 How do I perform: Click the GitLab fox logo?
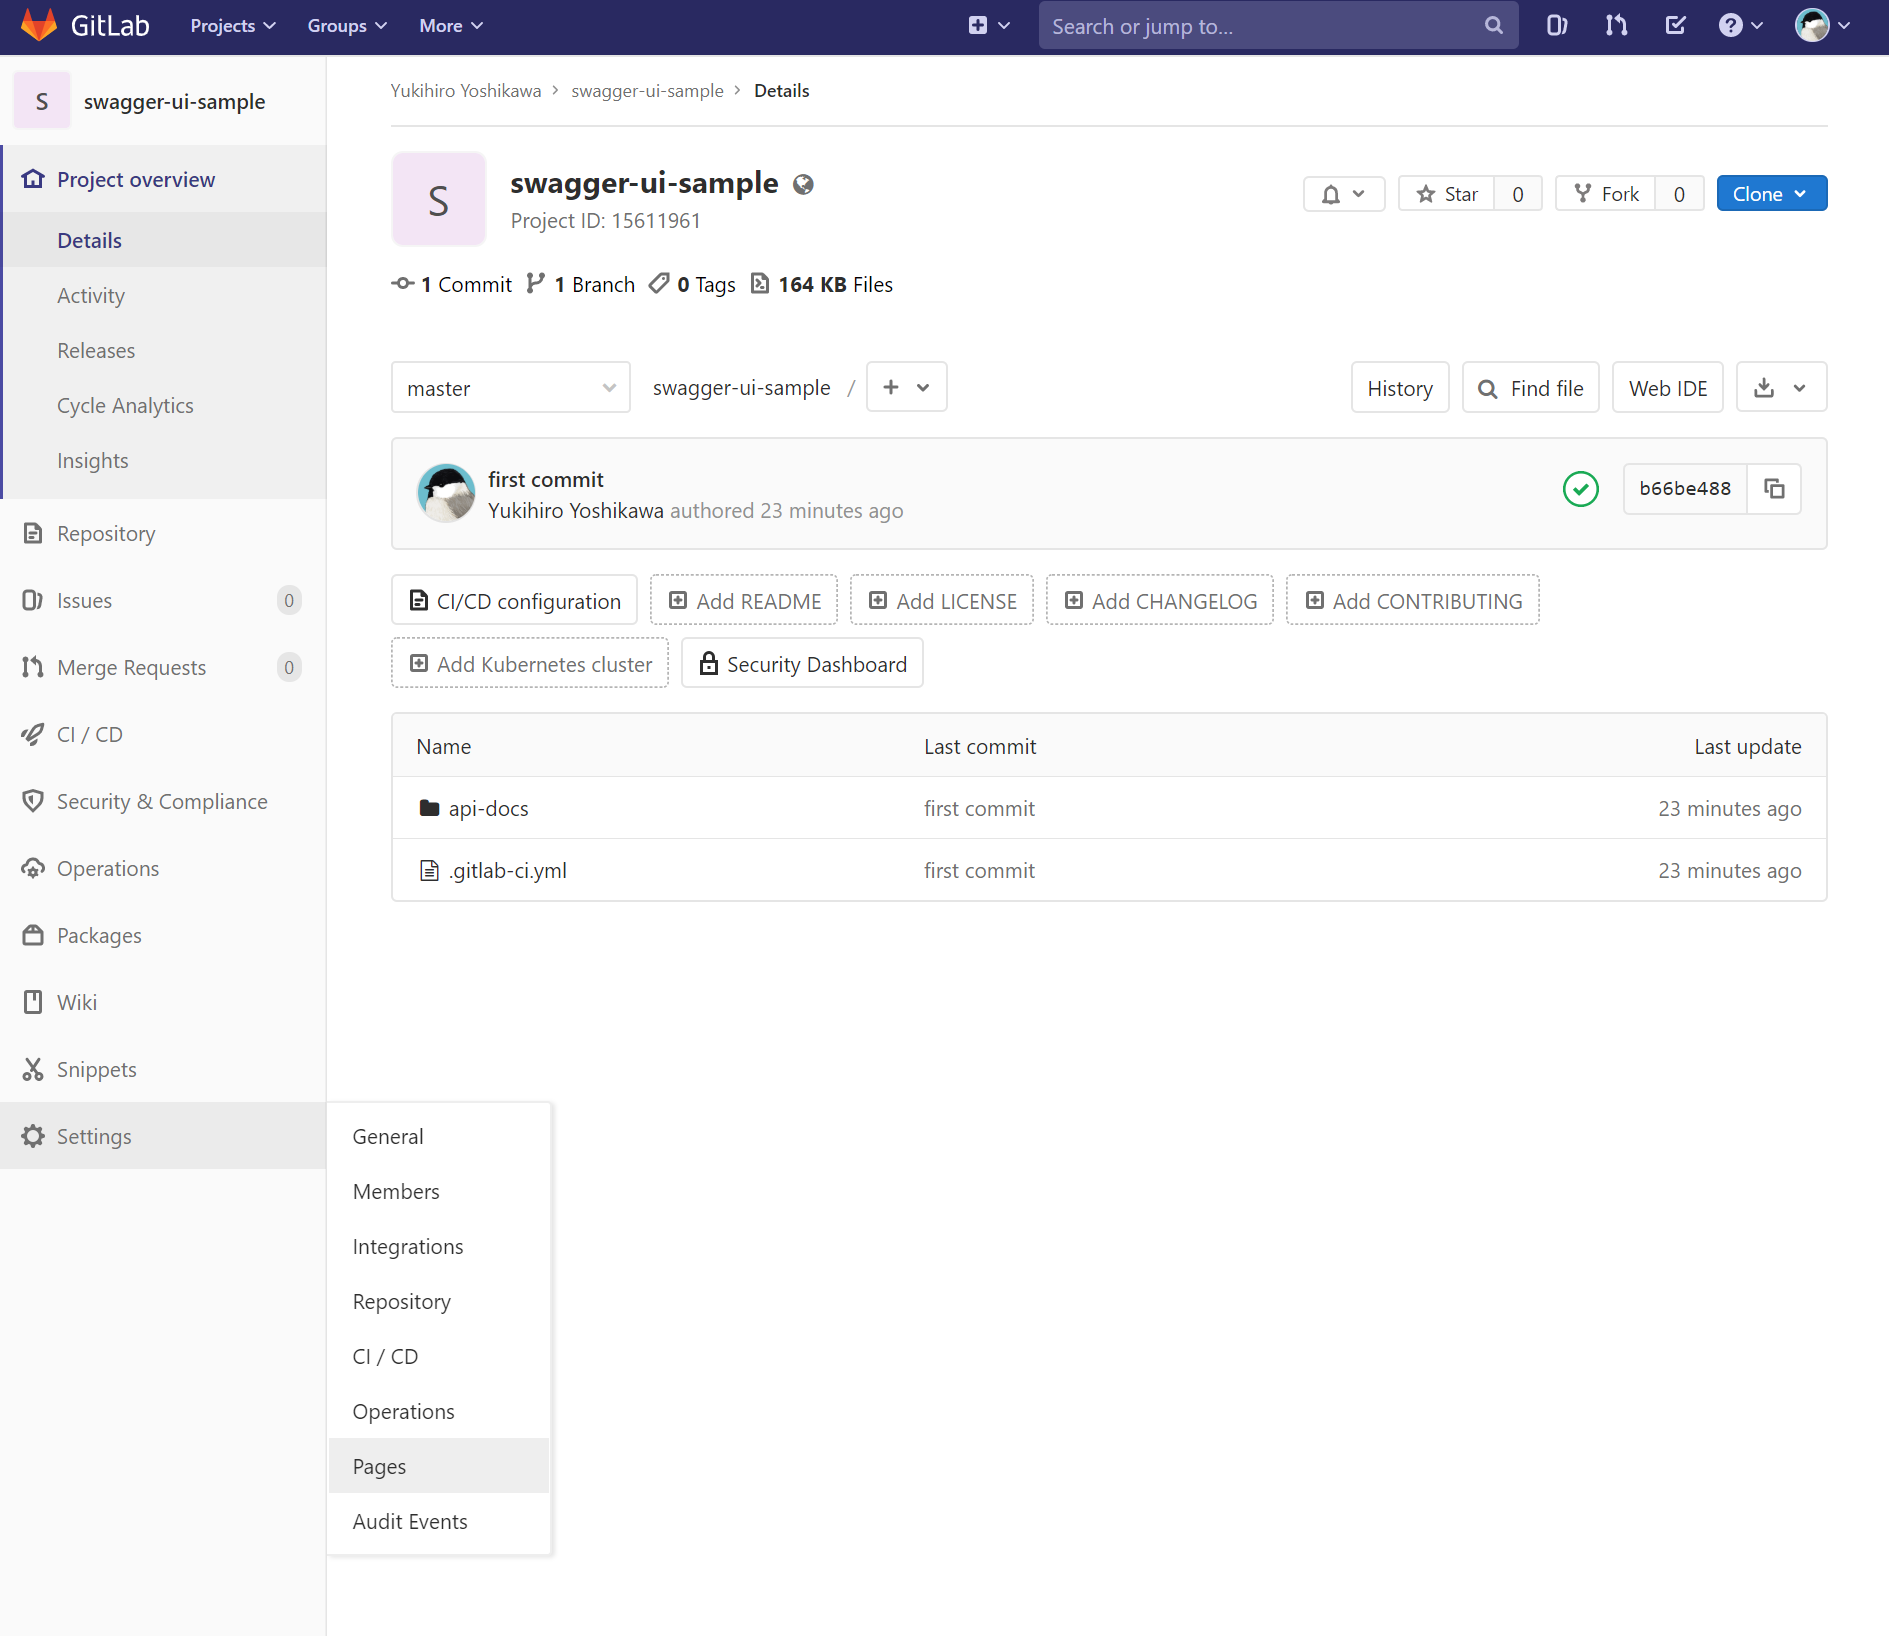click(39, 25)
